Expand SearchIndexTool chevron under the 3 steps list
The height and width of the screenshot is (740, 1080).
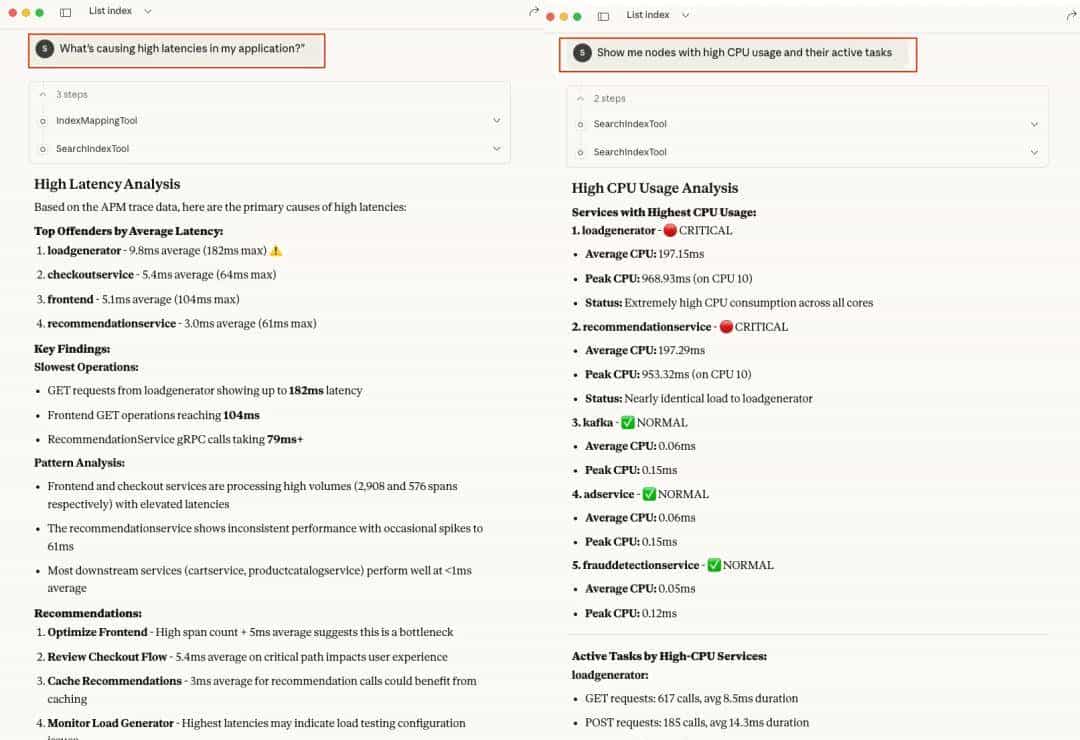point(496,148)
